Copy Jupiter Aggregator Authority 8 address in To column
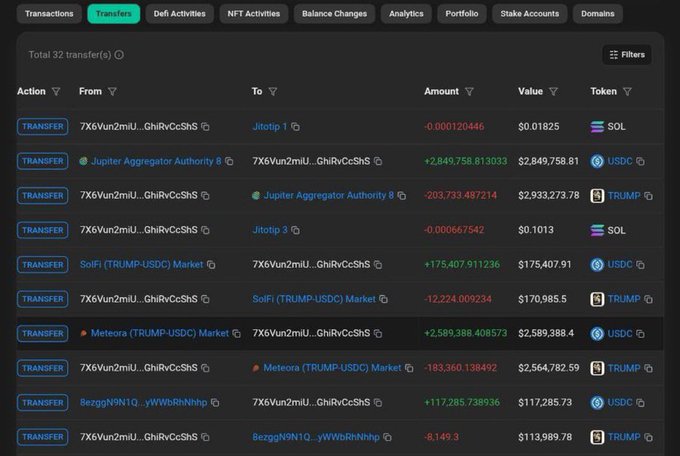 click(x=402, y=196)
